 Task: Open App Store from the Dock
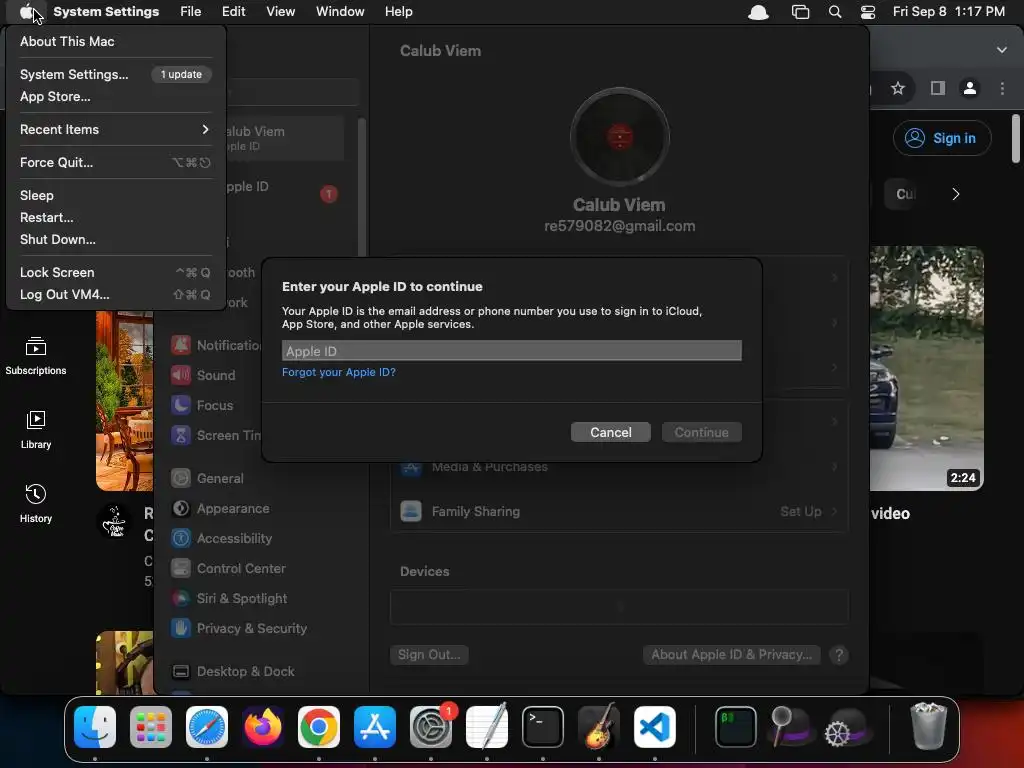pyautogui.click(x=375, y=727)
